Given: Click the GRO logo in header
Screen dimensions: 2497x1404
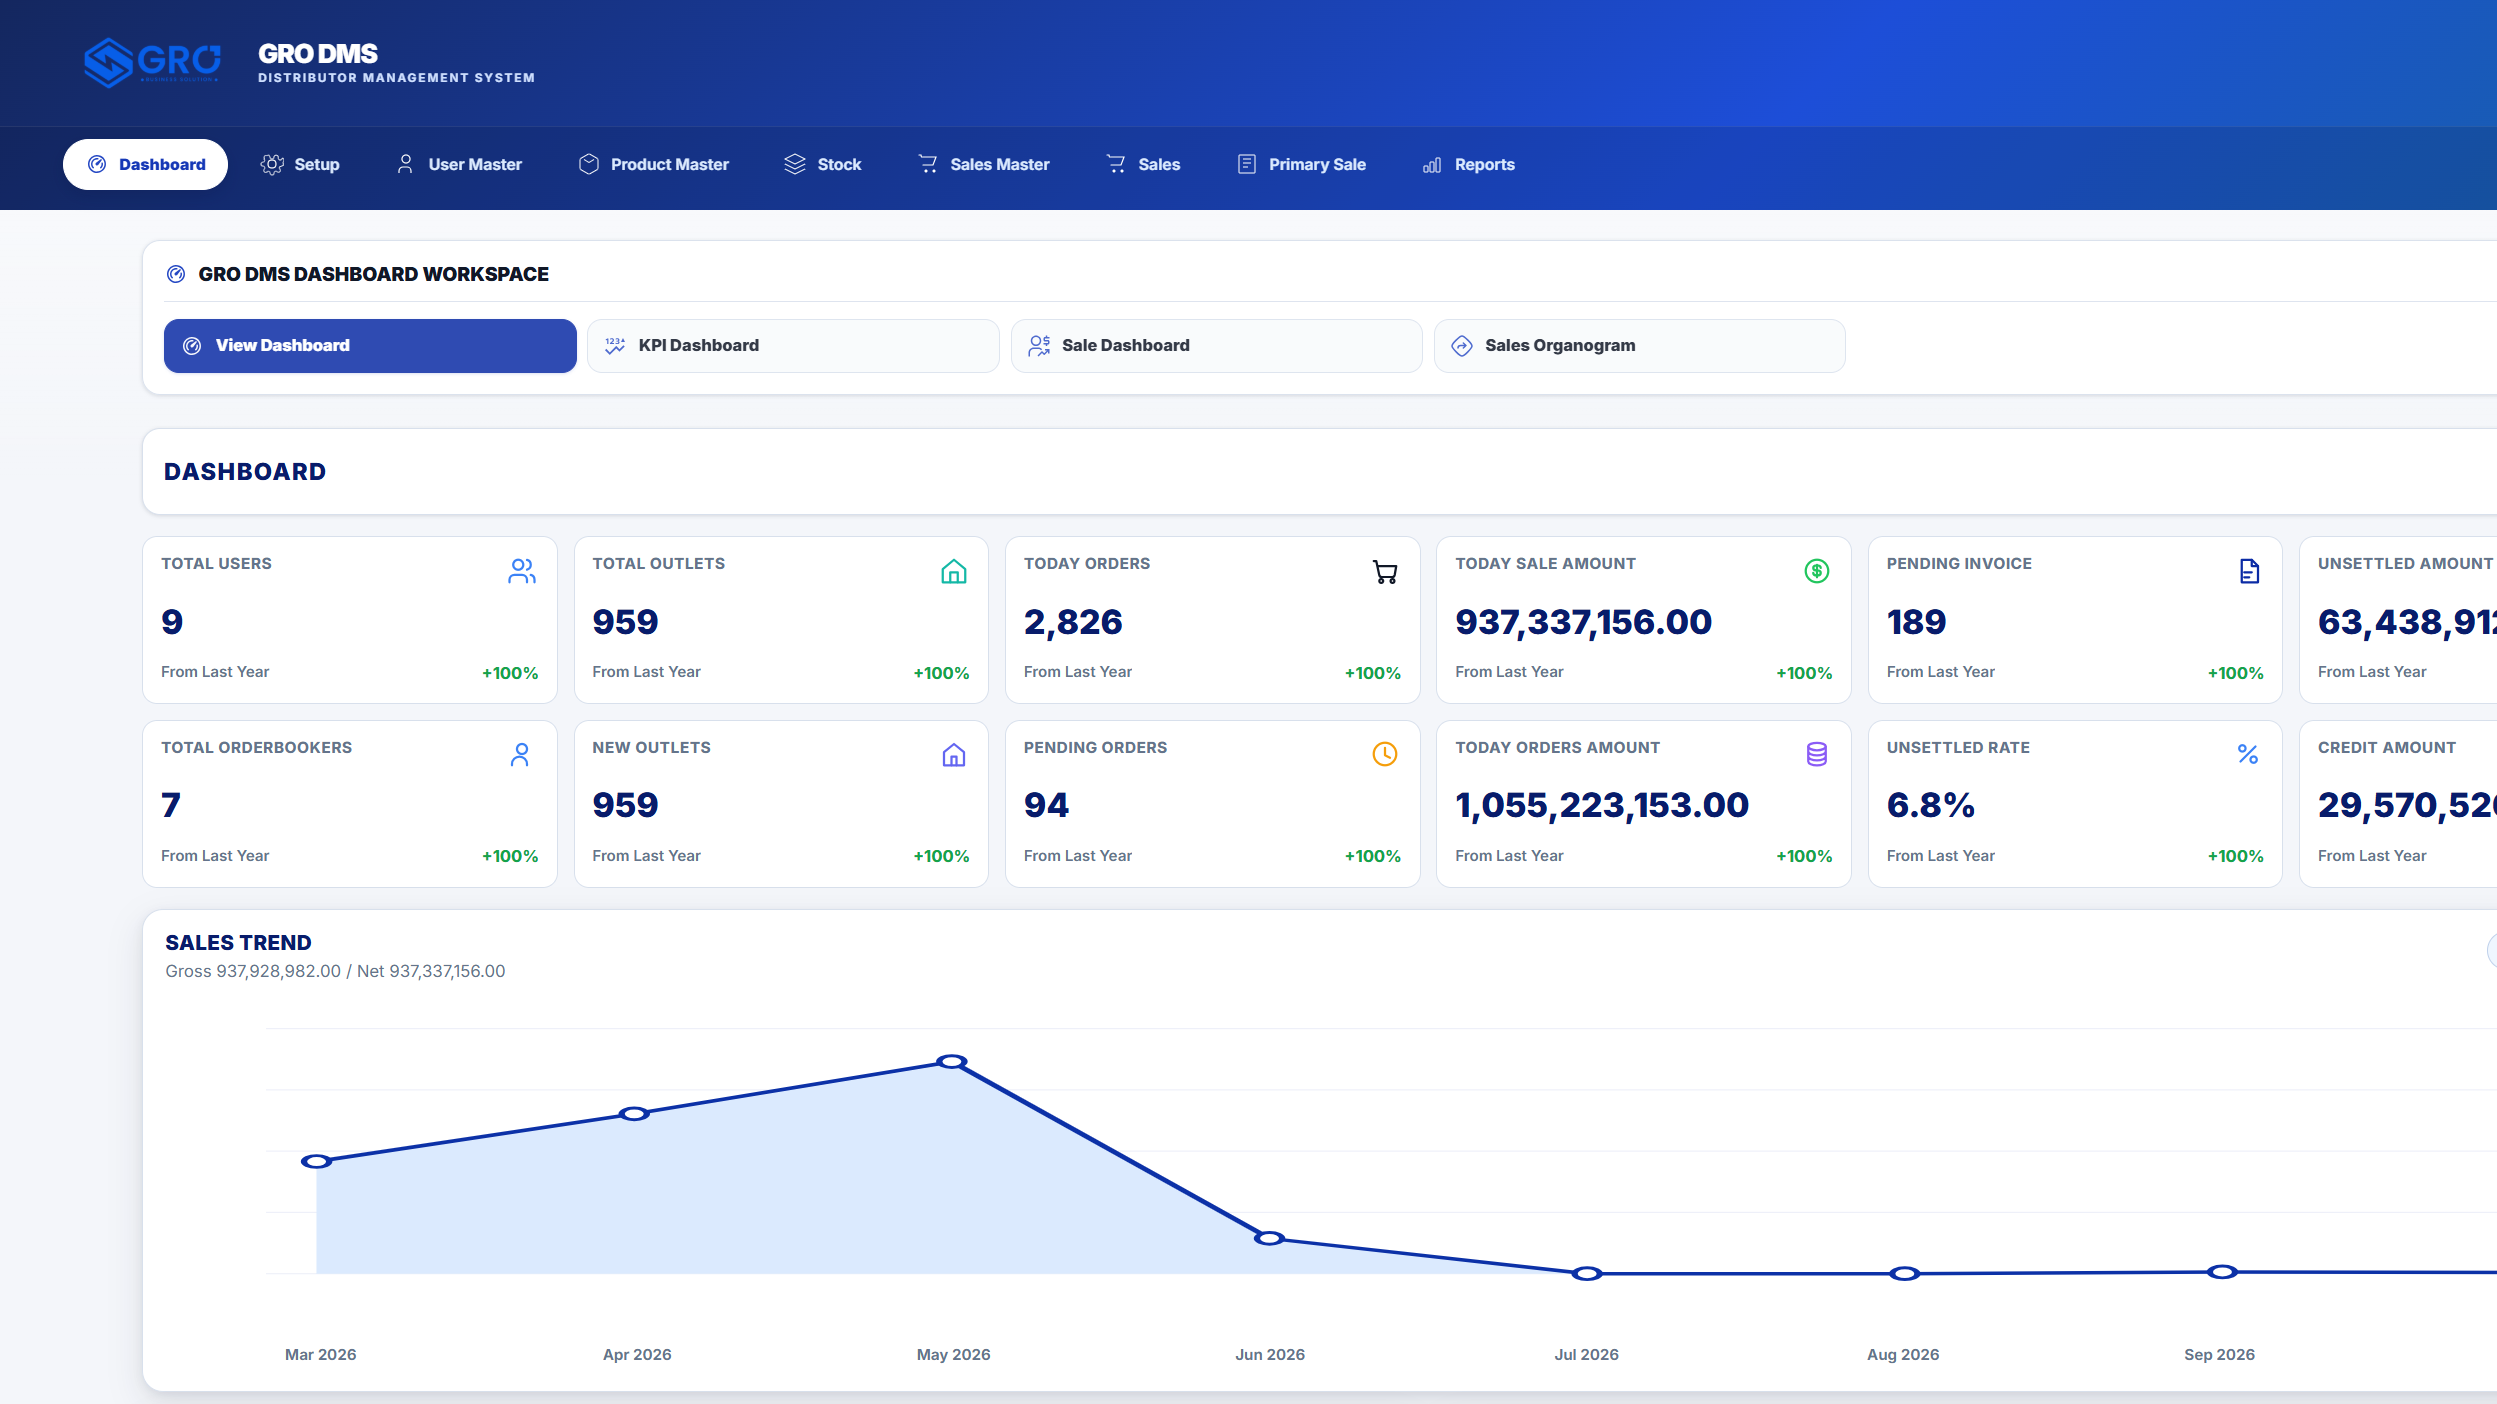Looking at the screenshot, I should [152, 63].
